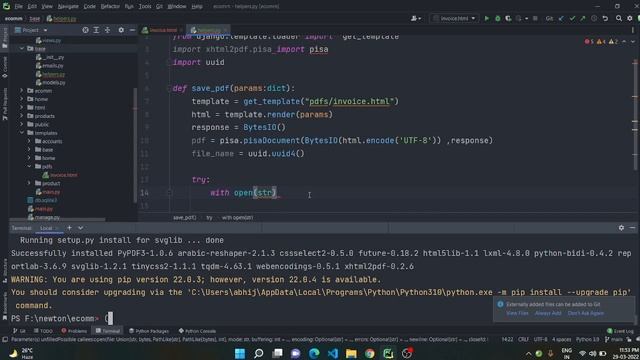
Task: Open the Problems tool window tab
Action: 74,331
